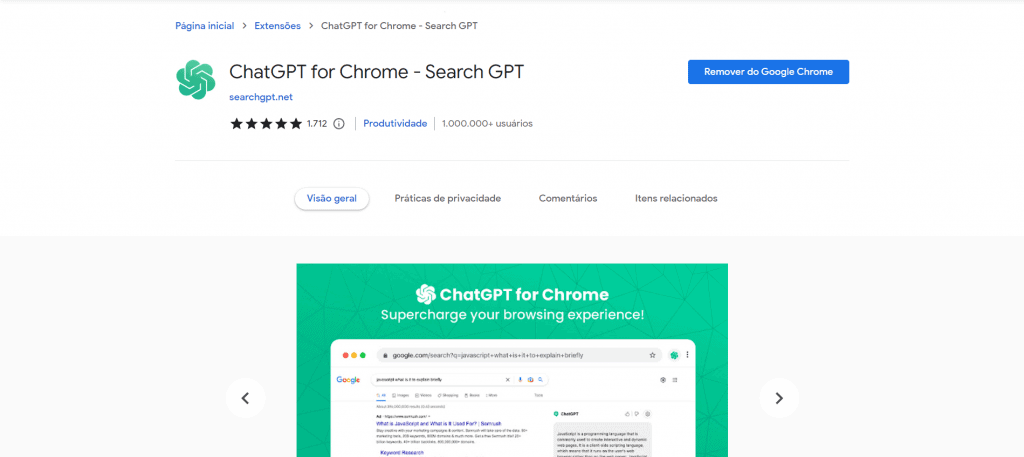Viewport: 1024px width, 457px height.
Task: Click the Google logo in the preview
Action: point(348,380)
